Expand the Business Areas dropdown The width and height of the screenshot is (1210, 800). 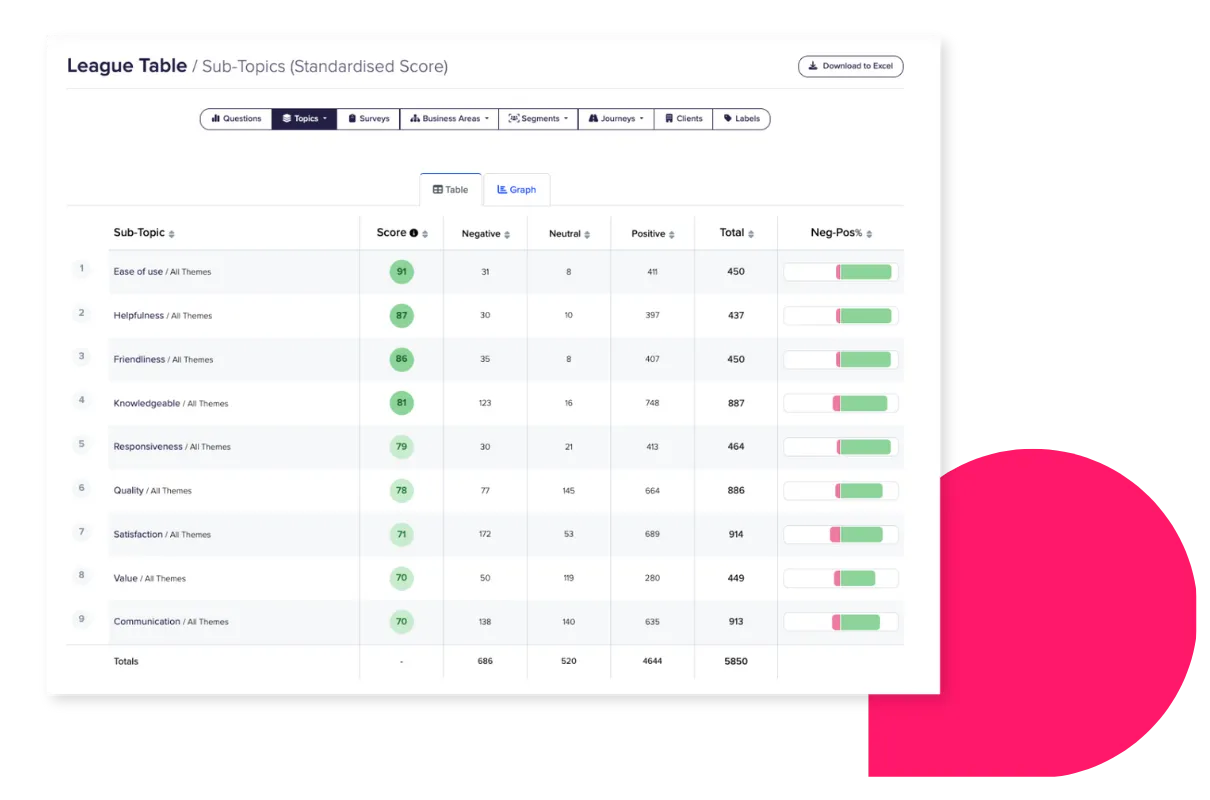tap(489, 119)
